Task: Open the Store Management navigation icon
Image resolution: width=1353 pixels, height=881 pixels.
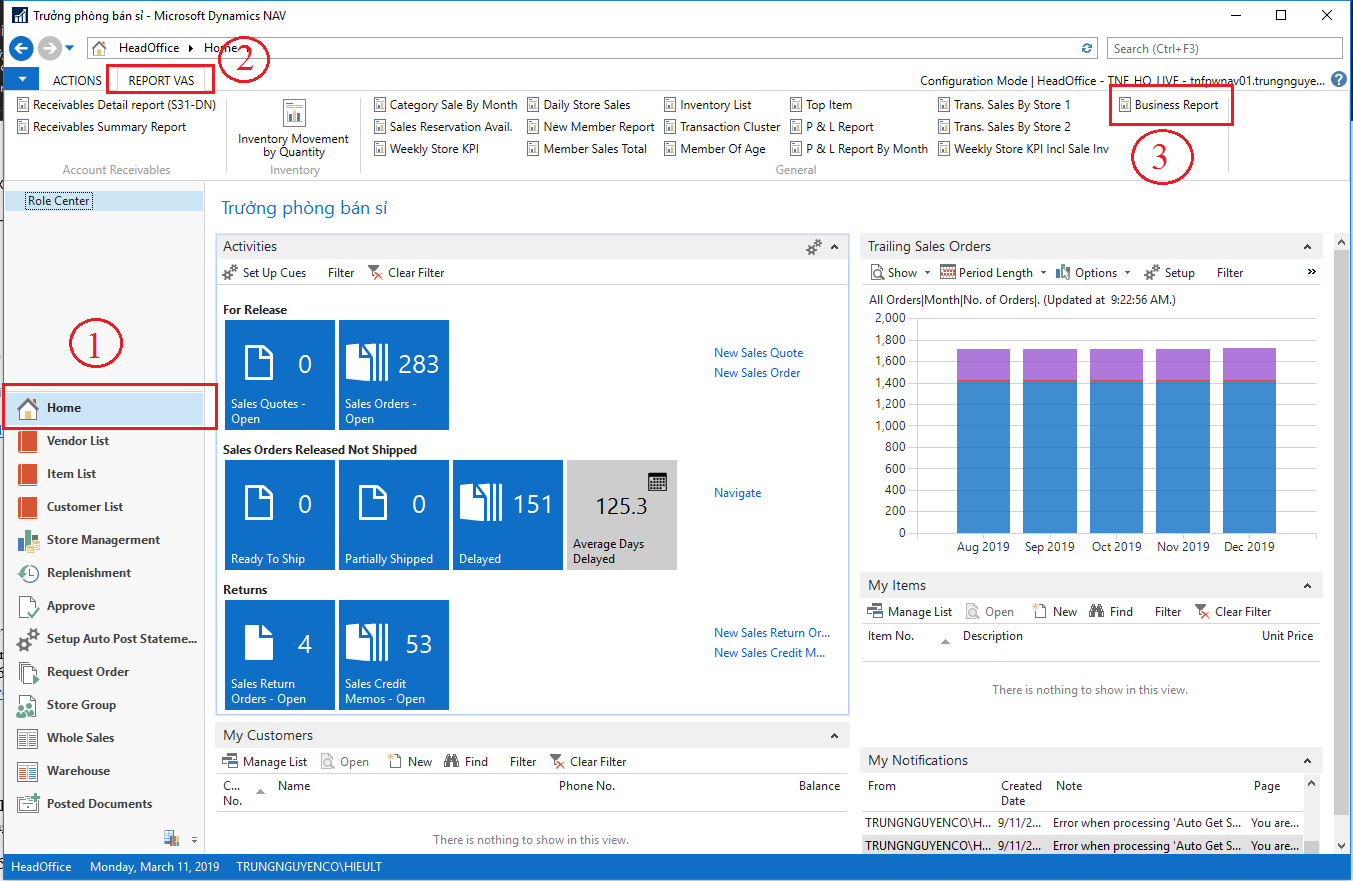Action: point(28,540)
